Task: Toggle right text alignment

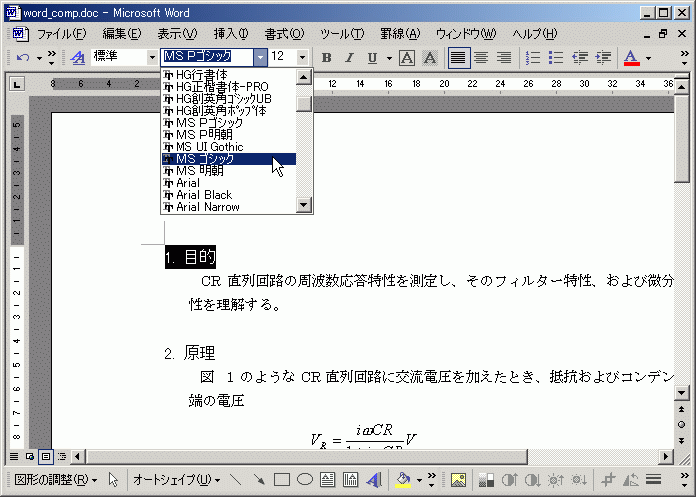Action: click(503, 58)
